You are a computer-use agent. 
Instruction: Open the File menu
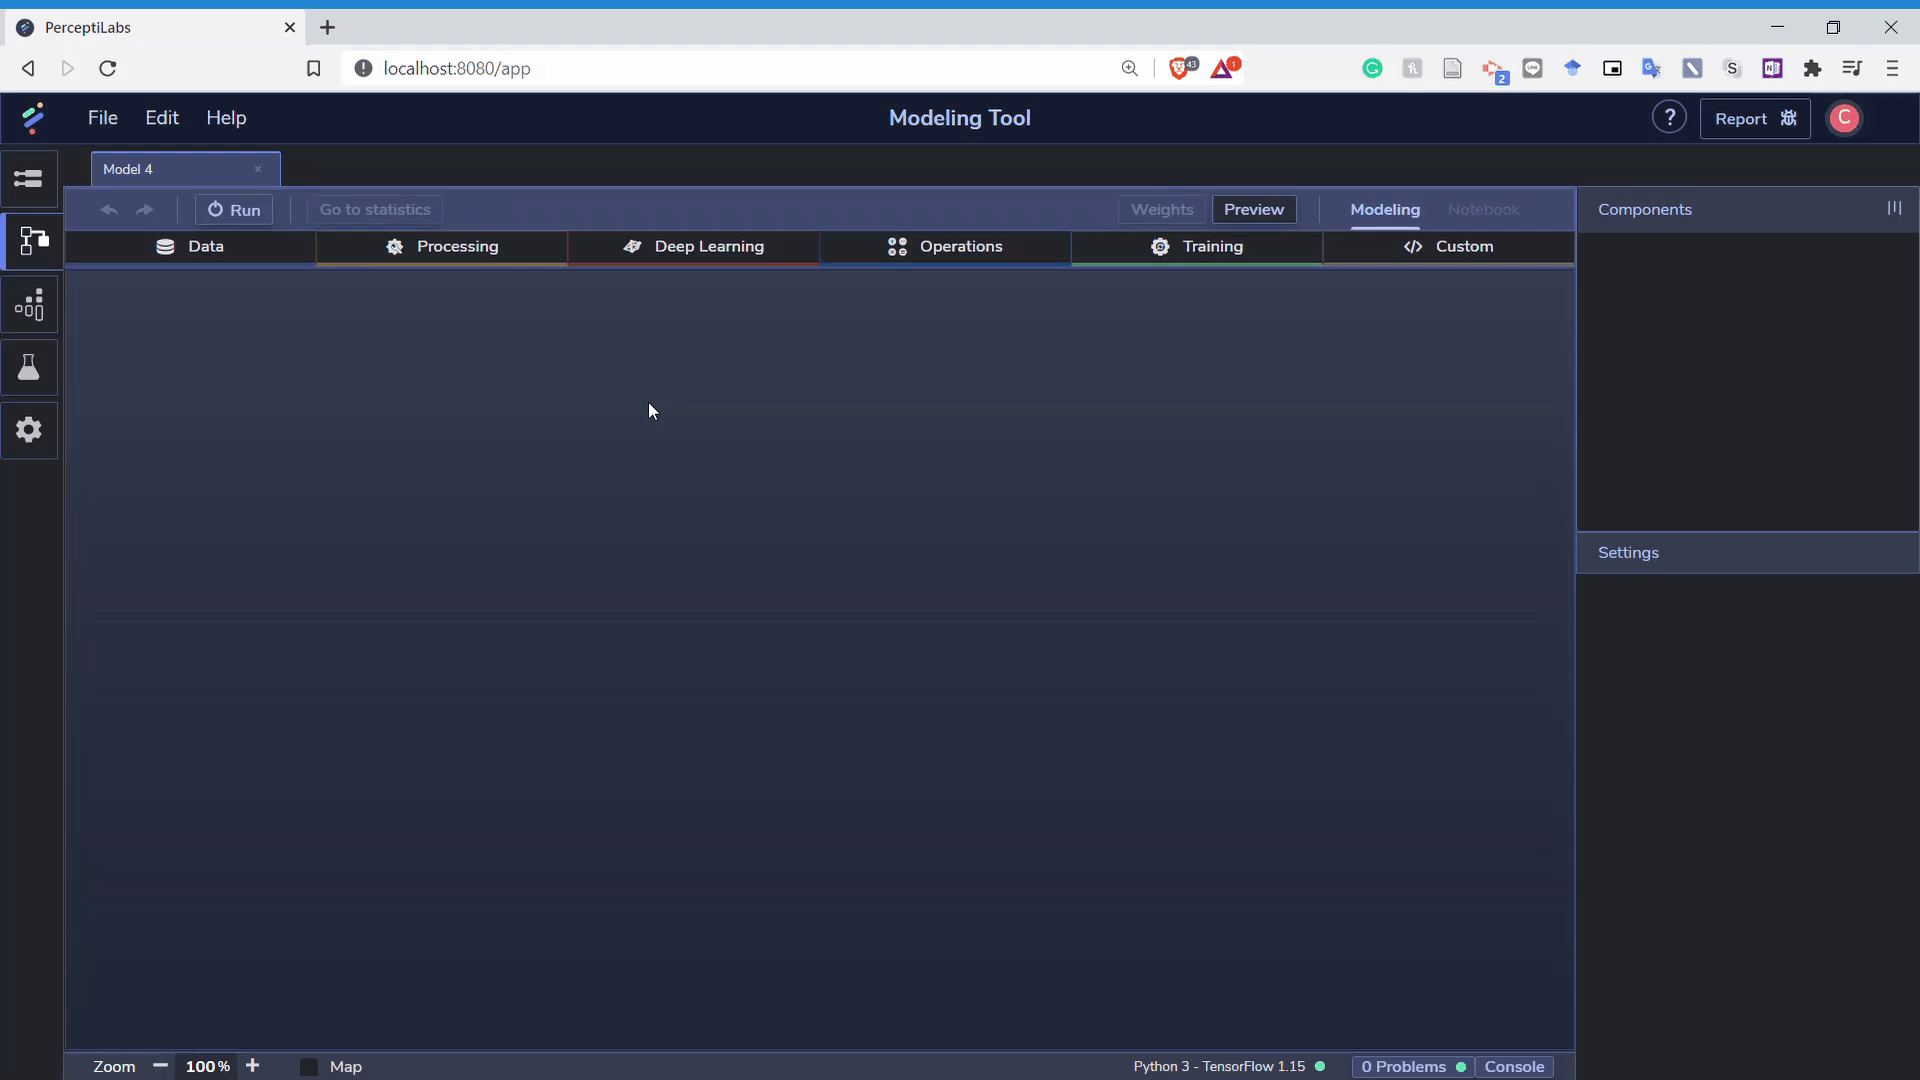click(102, 118)
